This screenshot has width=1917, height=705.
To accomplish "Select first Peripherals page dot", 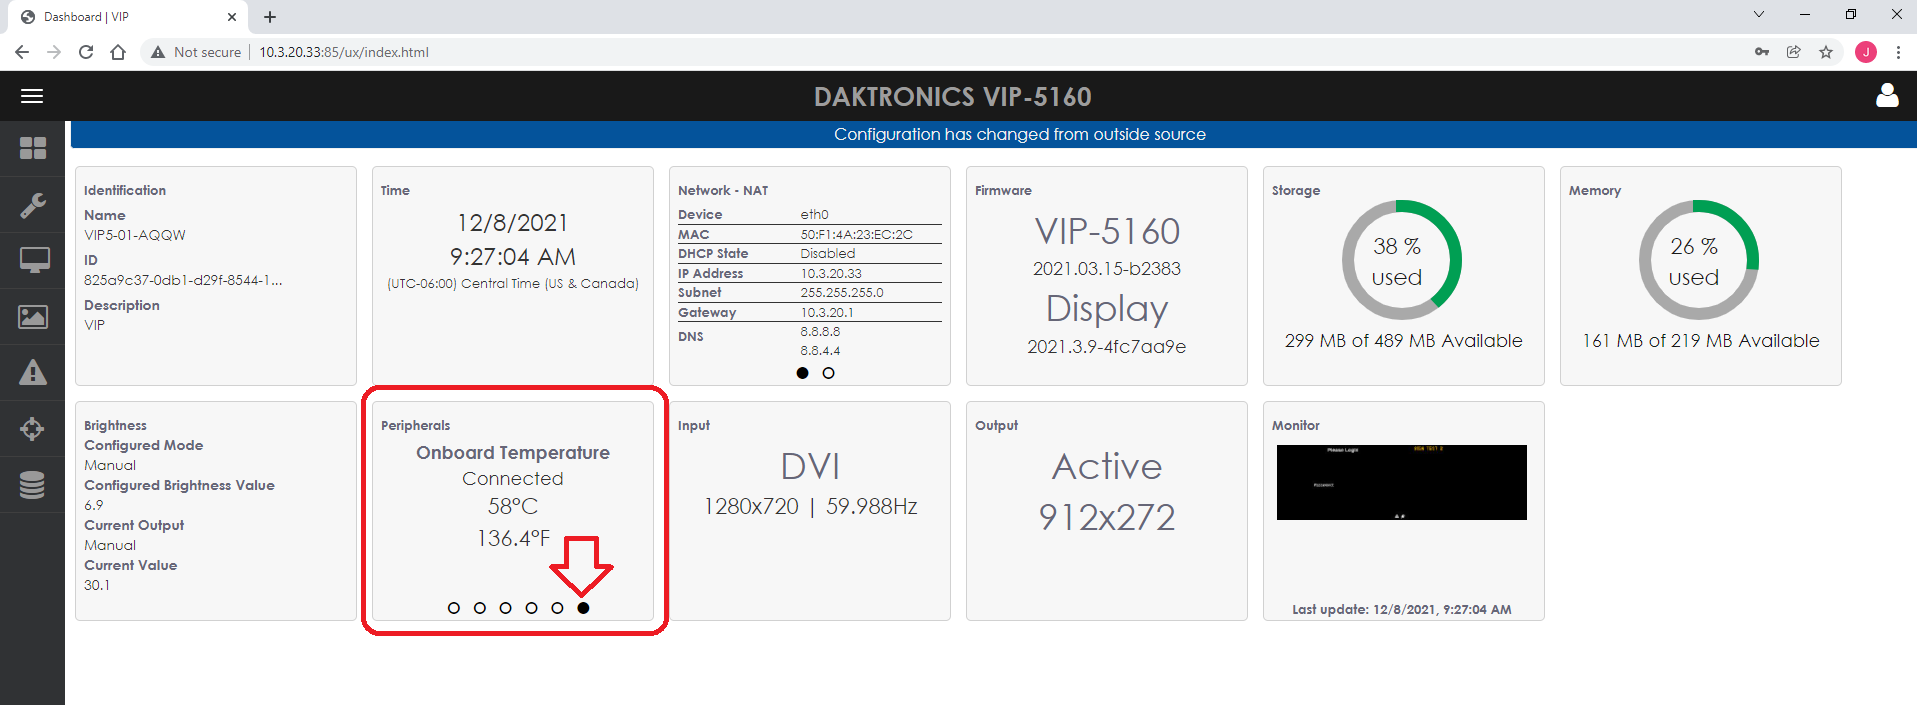I will (x=454, y=608).
